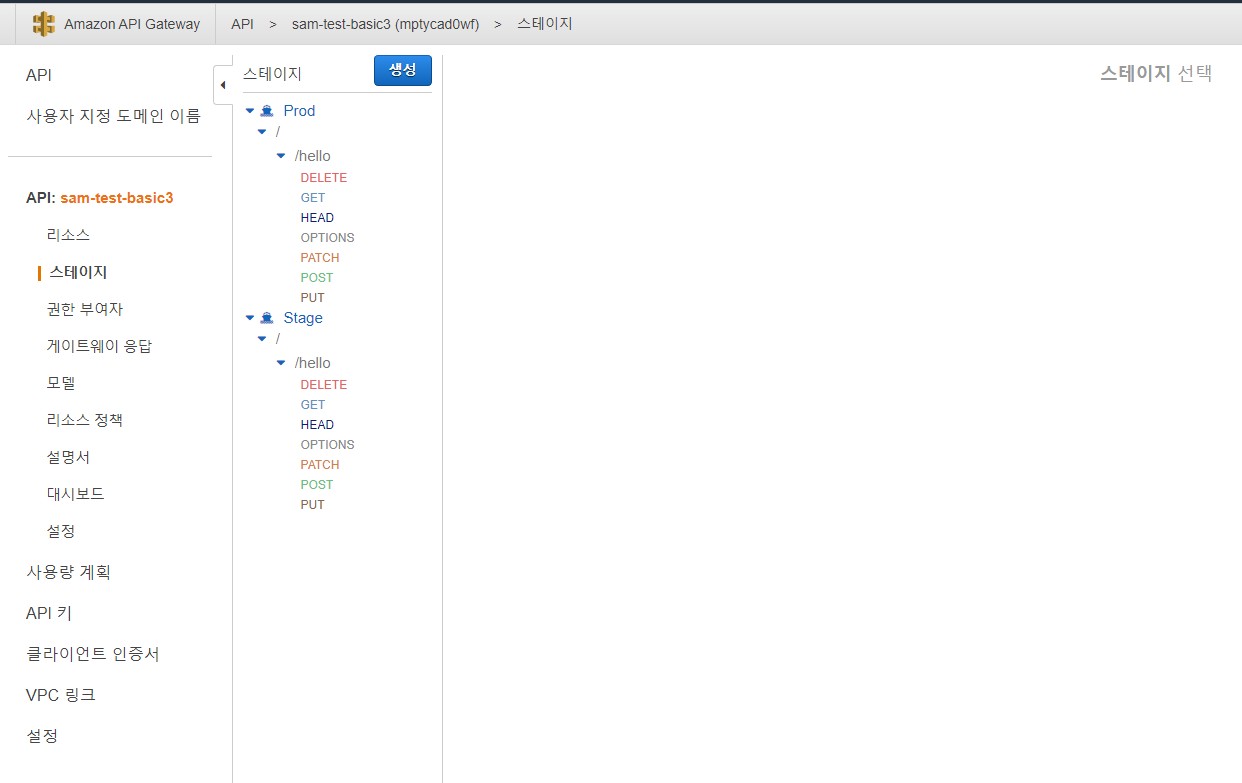Select POST method under Prod

(317, 278)
